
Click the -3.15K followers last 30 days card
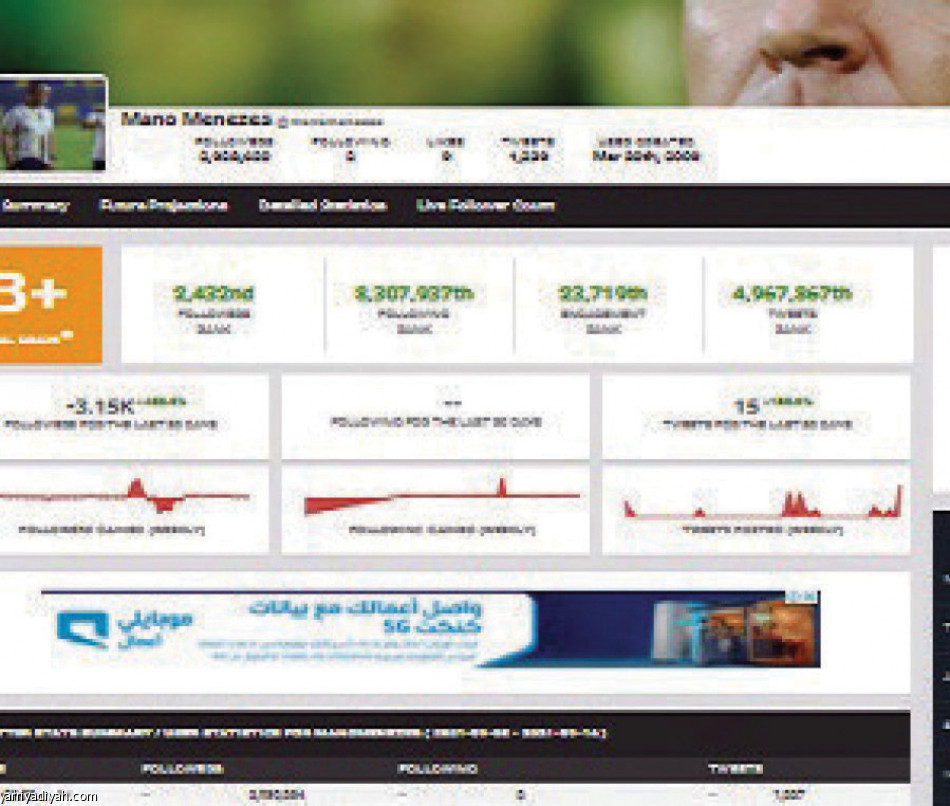click(134, 417)
